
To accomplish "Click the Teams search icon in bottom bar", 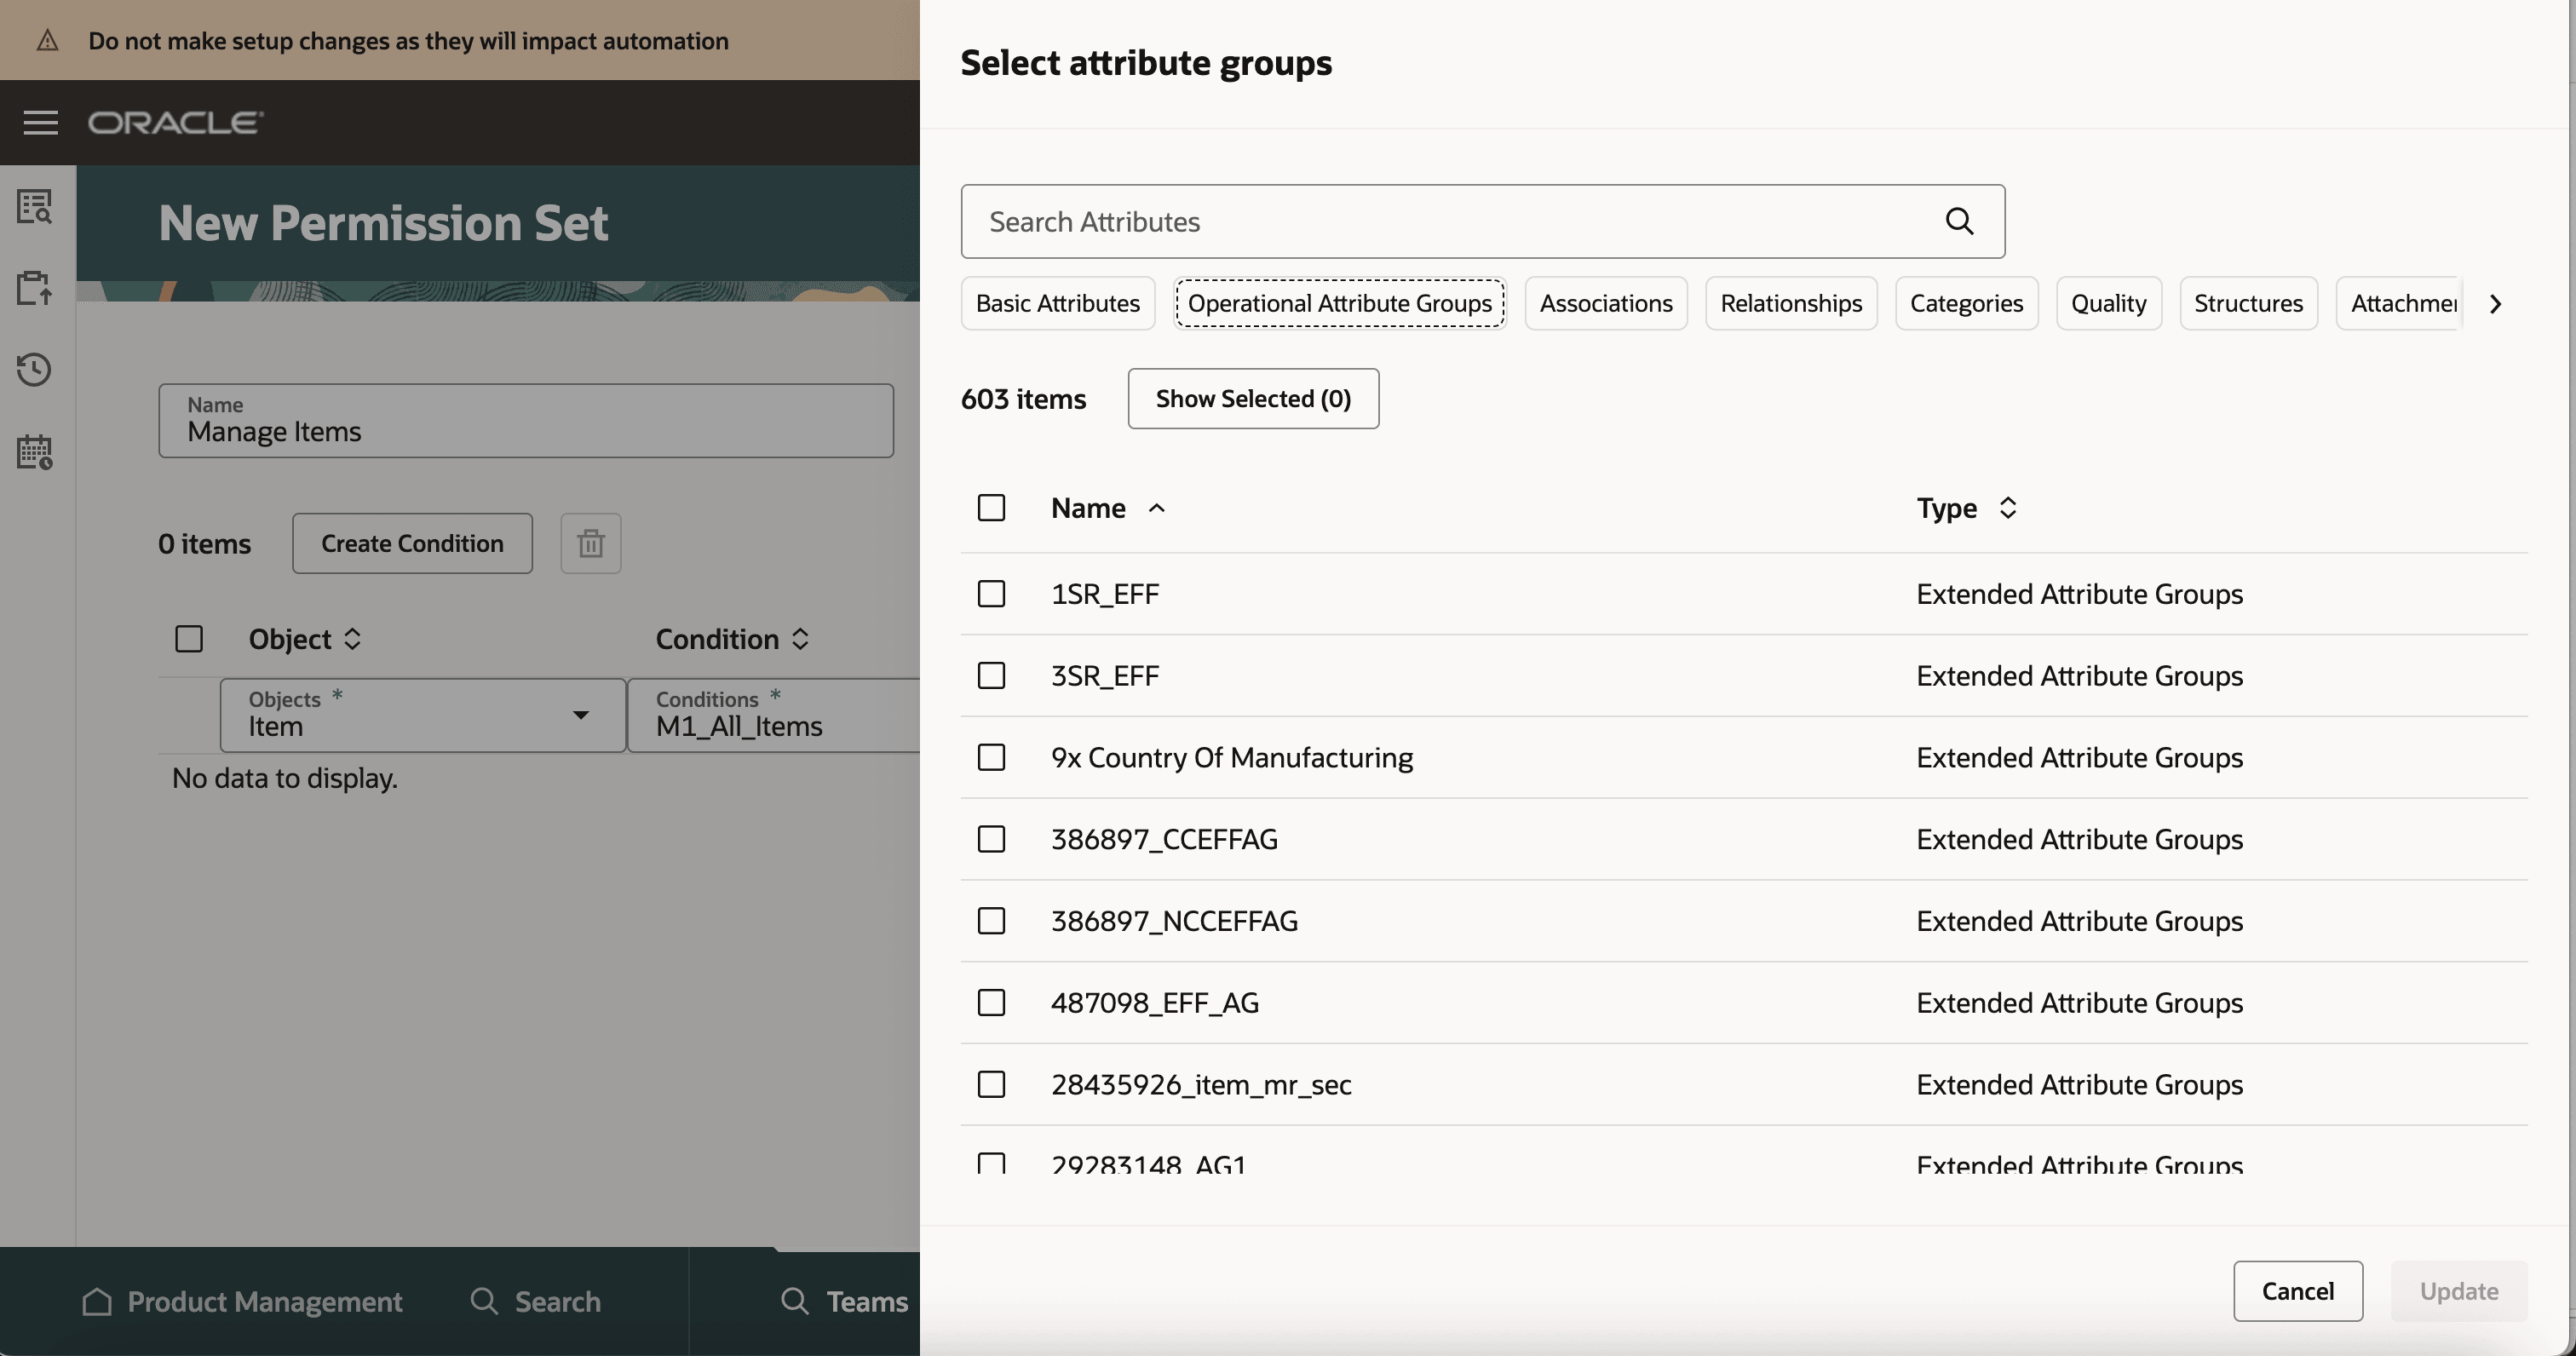I will (x=795, y=1301).
